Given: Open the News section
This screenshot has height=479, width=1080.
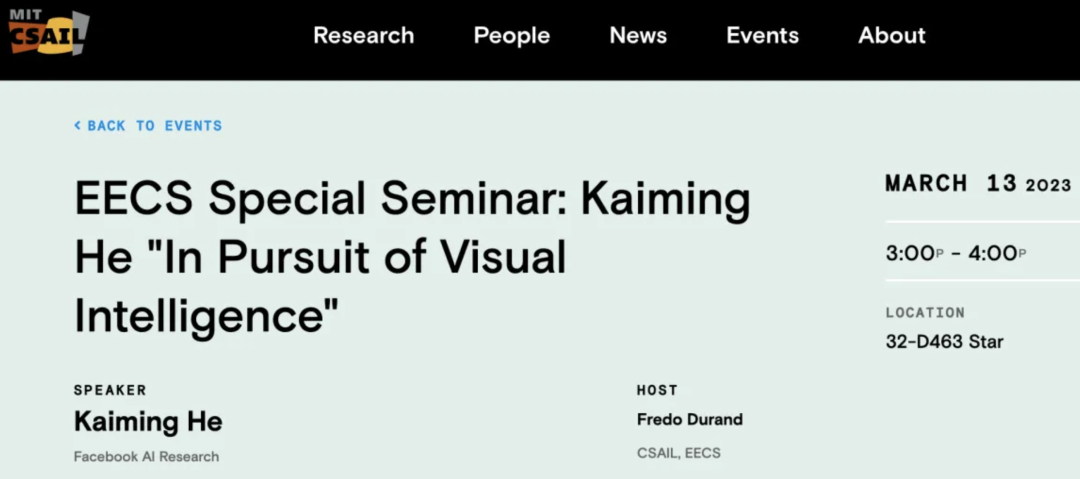Looking at the screenshot, I should (x=638, y=36).
